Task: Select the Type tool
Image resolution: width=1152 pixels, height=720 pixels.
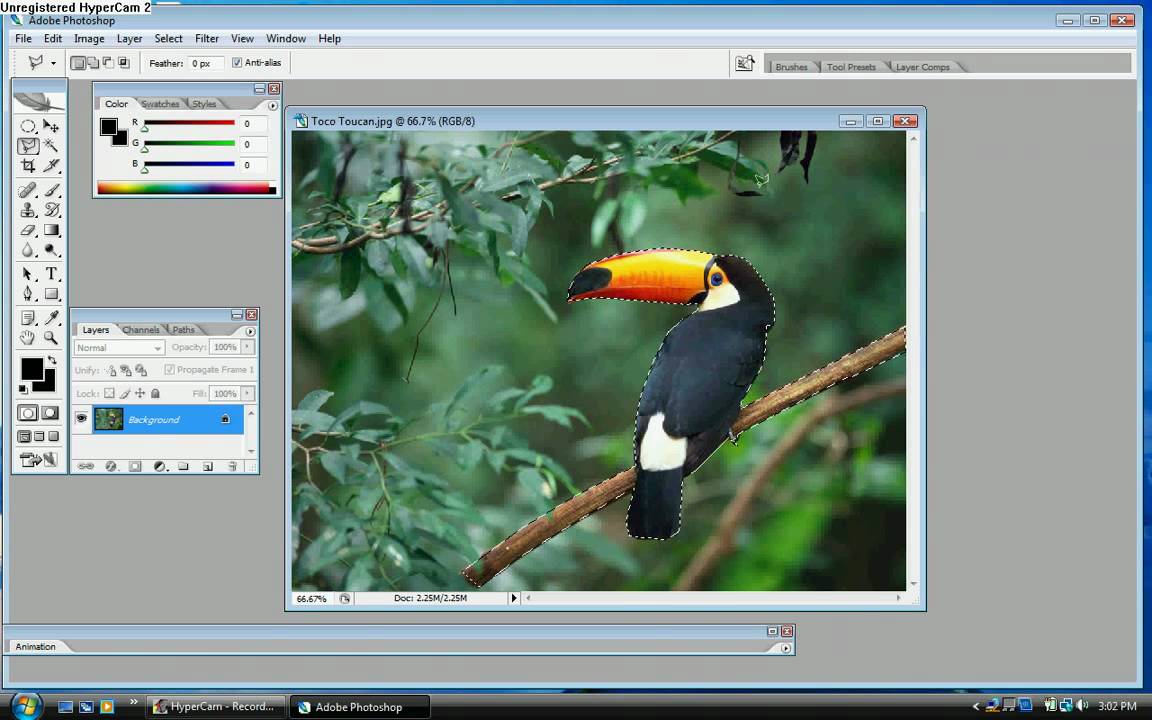Action: click(51, 274)
